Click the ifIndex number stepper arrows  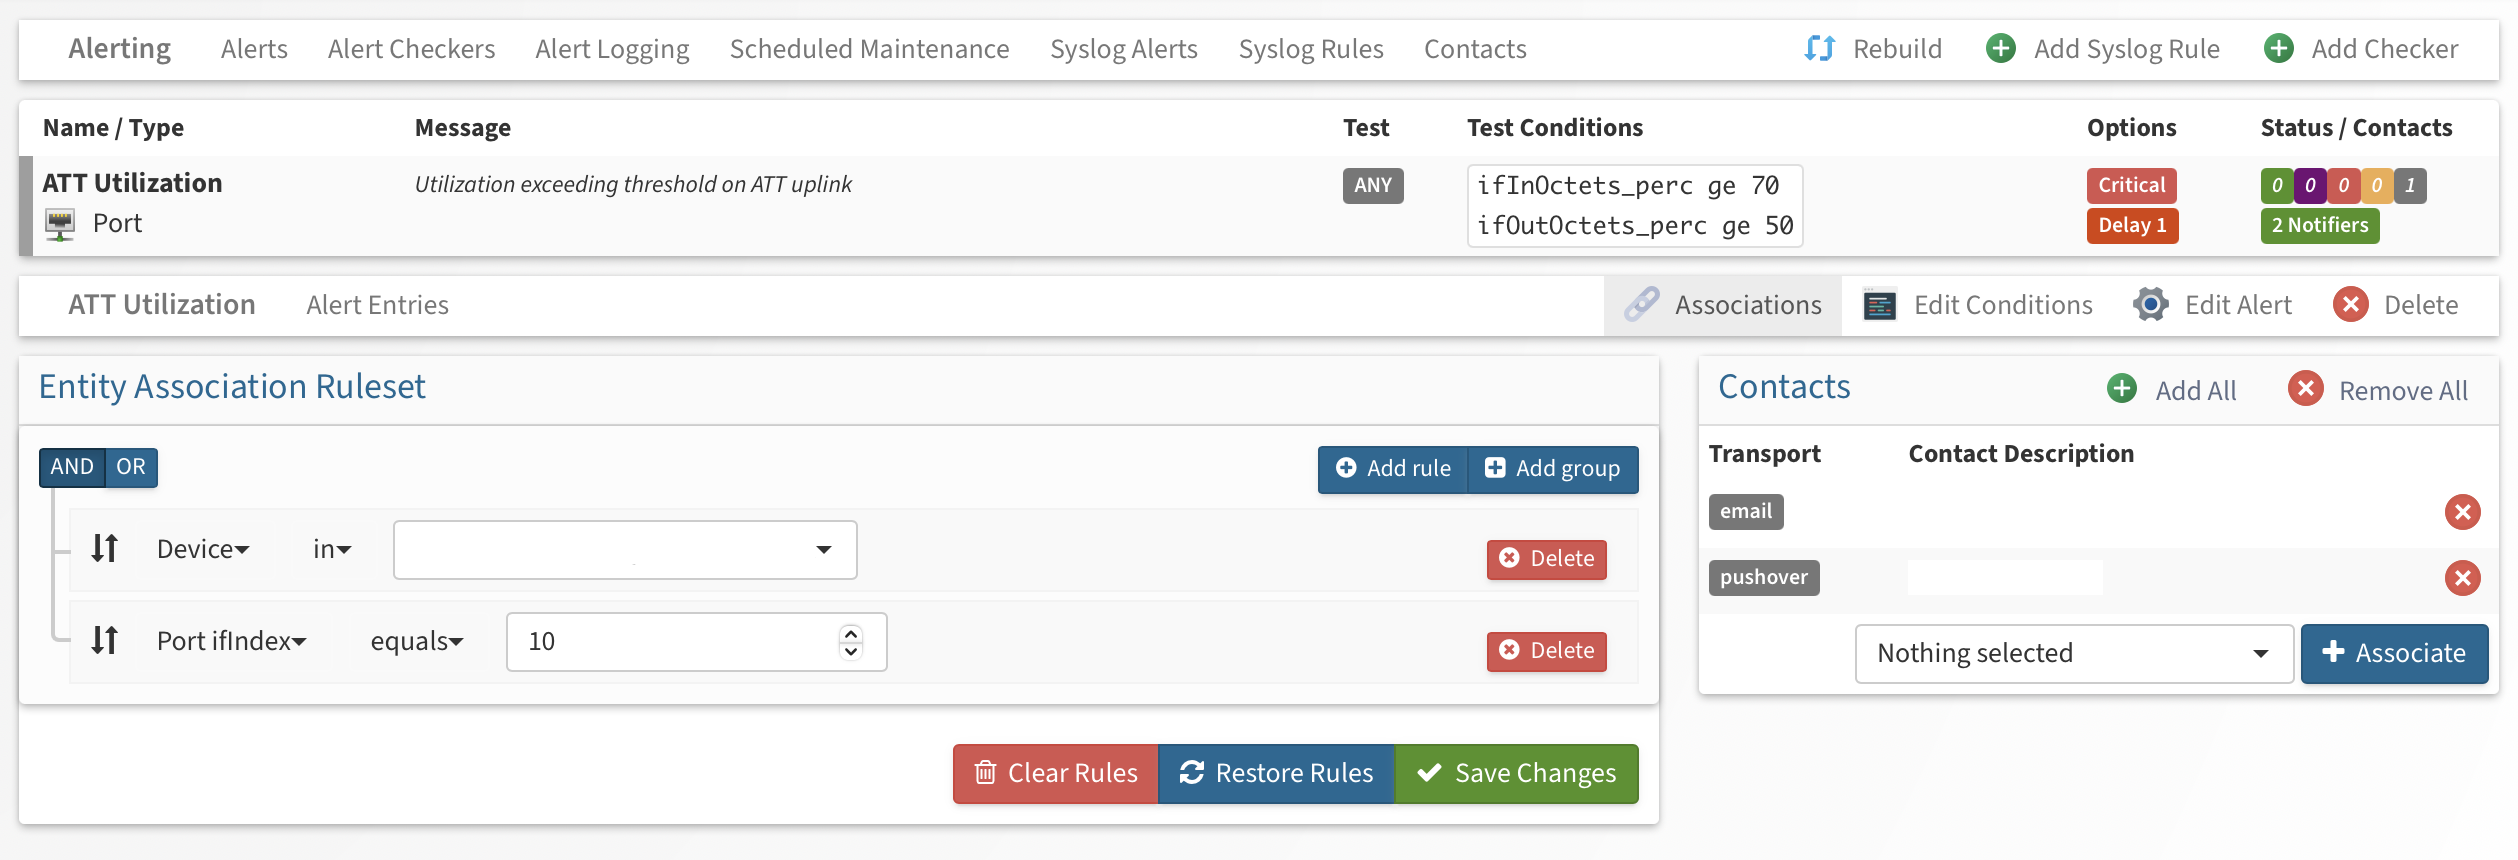pyautogui.click(x=851, y=641)
